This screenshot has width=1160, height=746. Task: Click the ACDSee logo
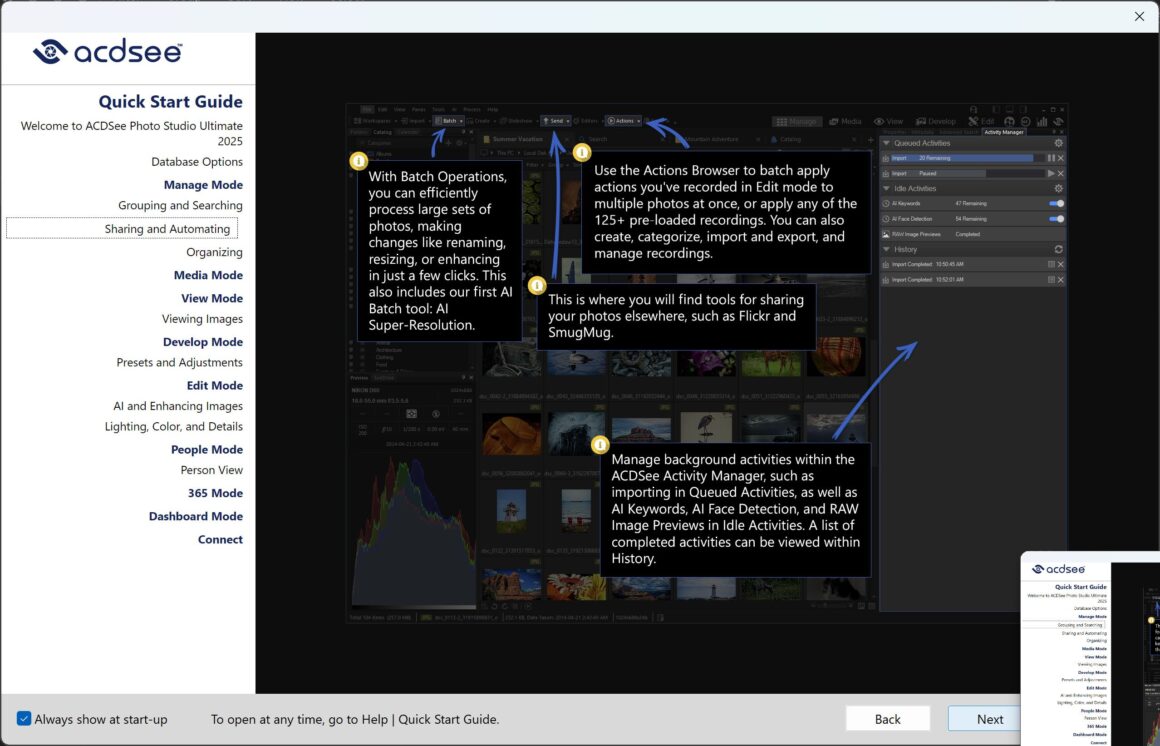point(107,51)
